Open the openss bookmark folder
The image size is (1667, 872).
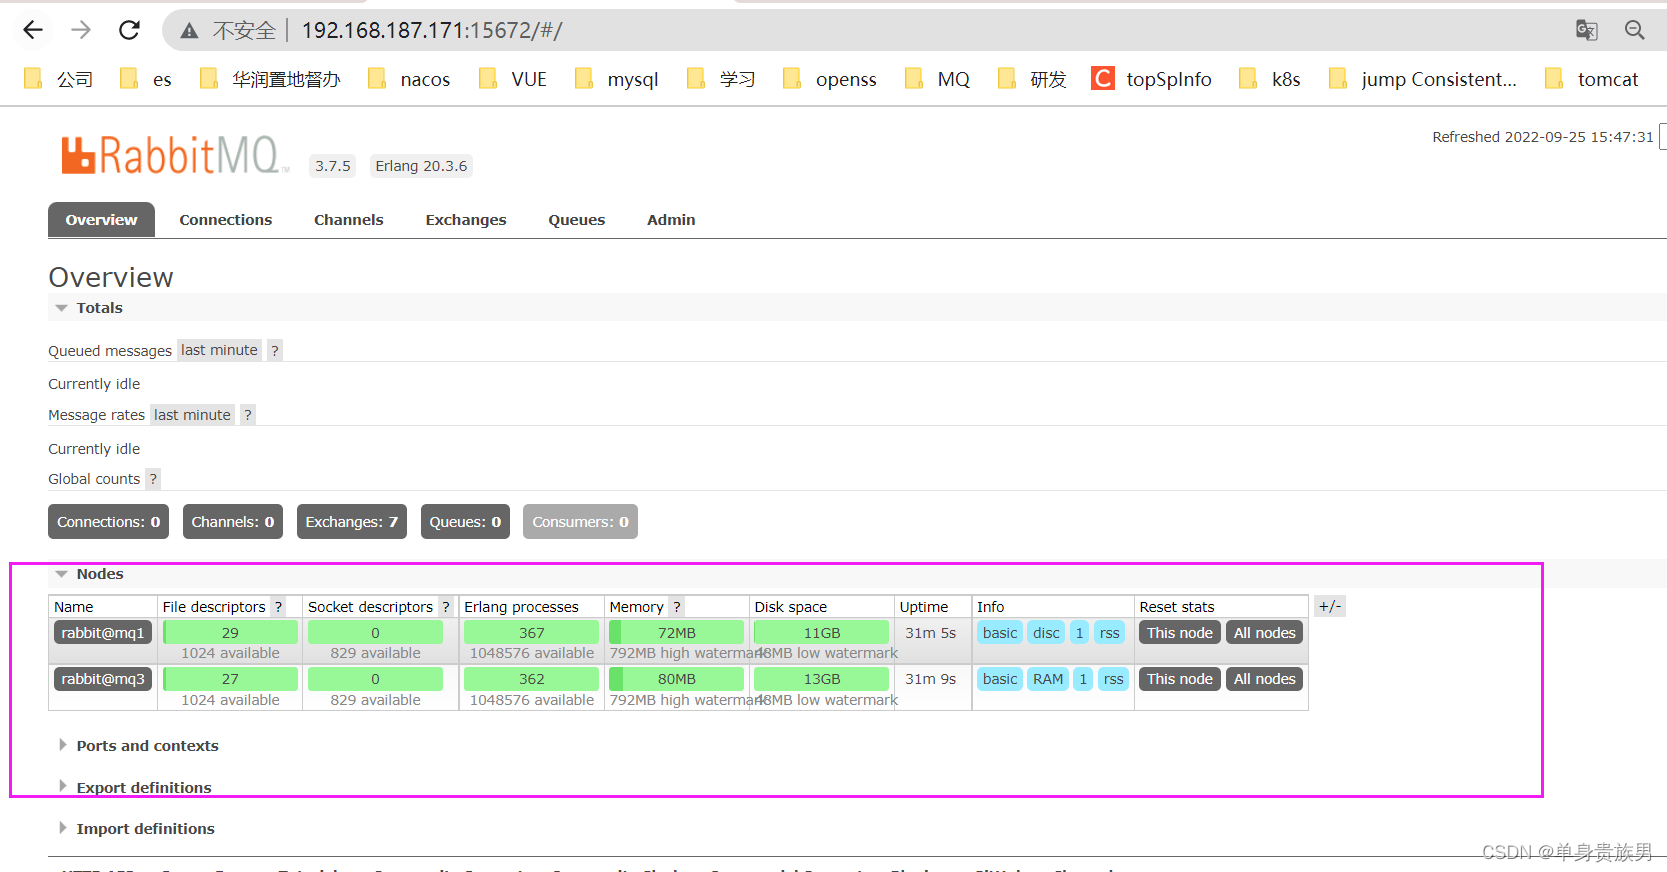click(830, 79)
